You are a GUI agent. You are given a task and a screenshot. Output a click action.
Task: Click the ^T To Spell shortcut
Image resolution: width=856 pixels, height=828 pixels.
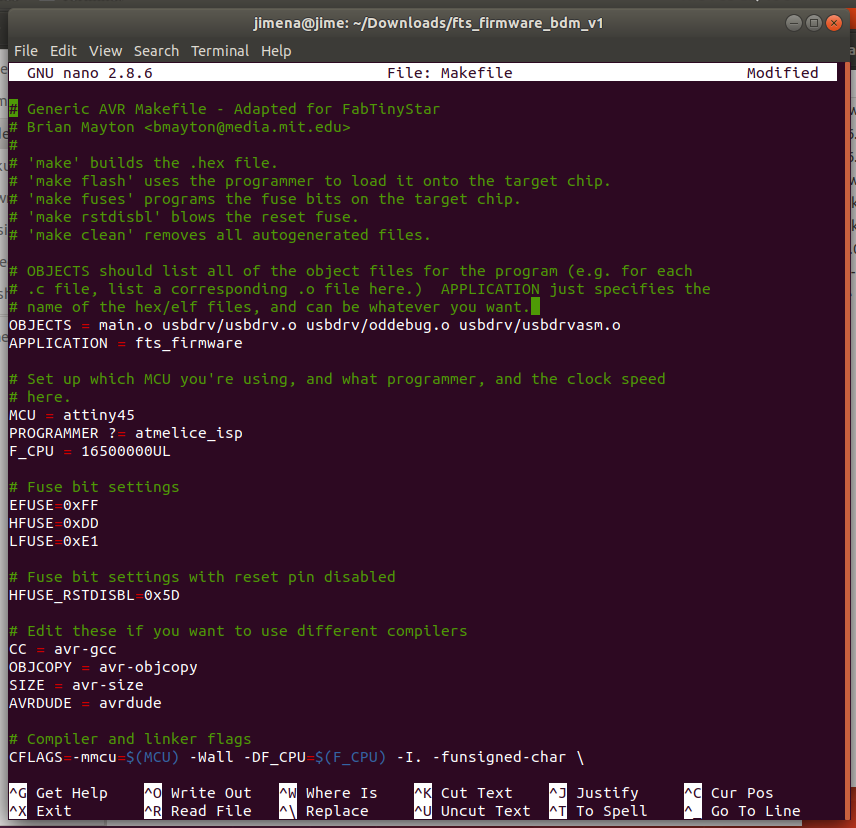pyautogui.click(x=598, y=811)
